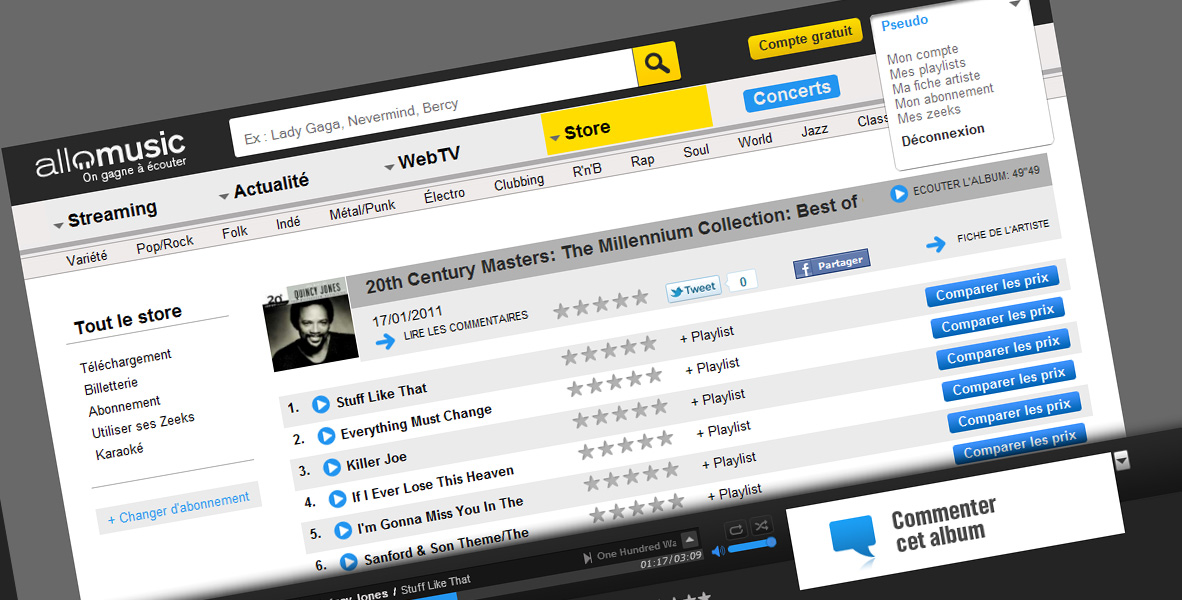The image size is (1182, 600).
Task: Open Ma fiche artiste in the Pseudo menu
Action: pyautogui.click(x=936, y=81)
